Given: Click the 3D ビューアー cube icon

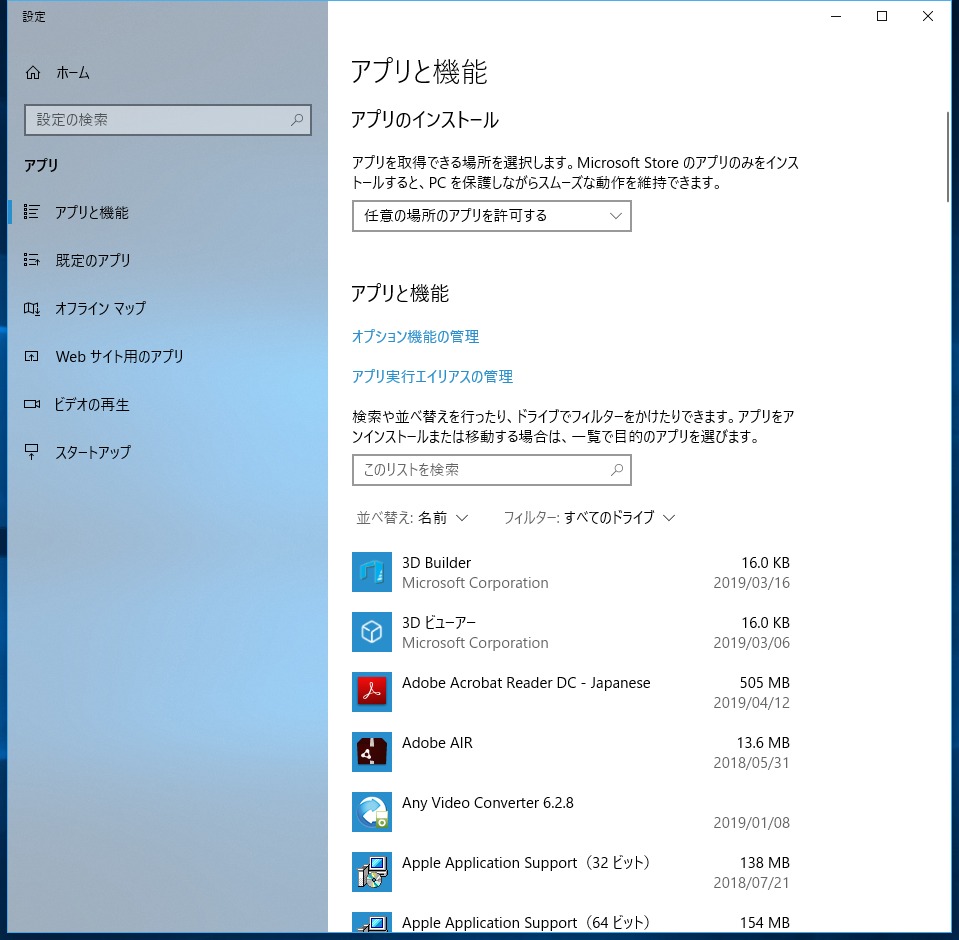Looking at the screenshot, I should (x=371, y=632).
